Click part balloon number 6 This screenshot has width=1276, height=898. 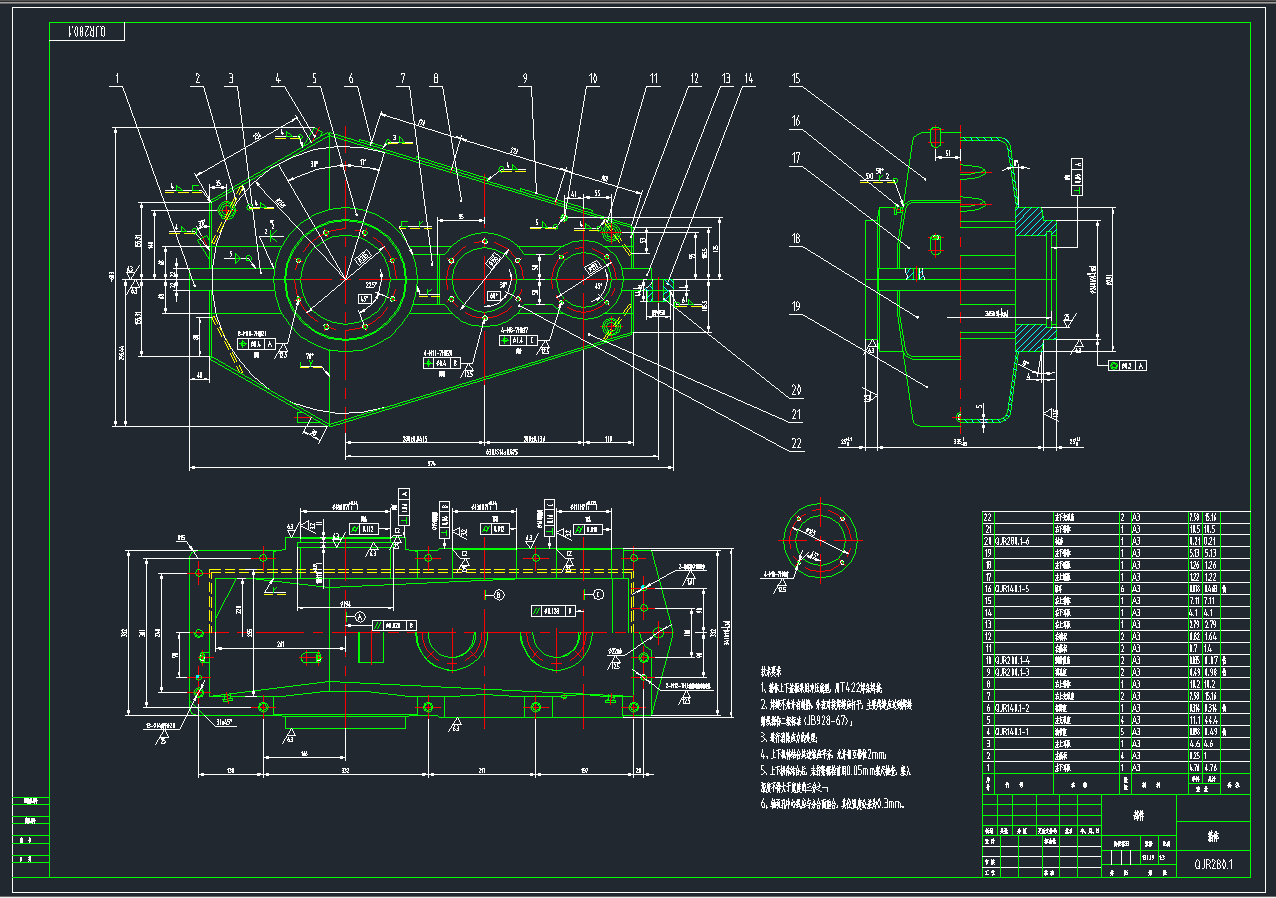click(351, 77)
